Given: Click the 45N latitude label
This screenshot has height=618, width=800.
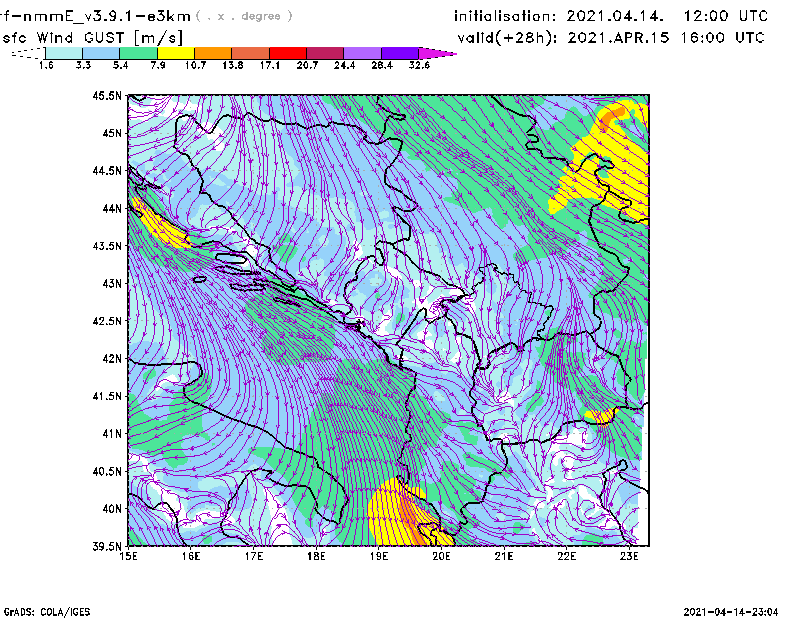Looking at the screenshot, I should coord(112,133).
